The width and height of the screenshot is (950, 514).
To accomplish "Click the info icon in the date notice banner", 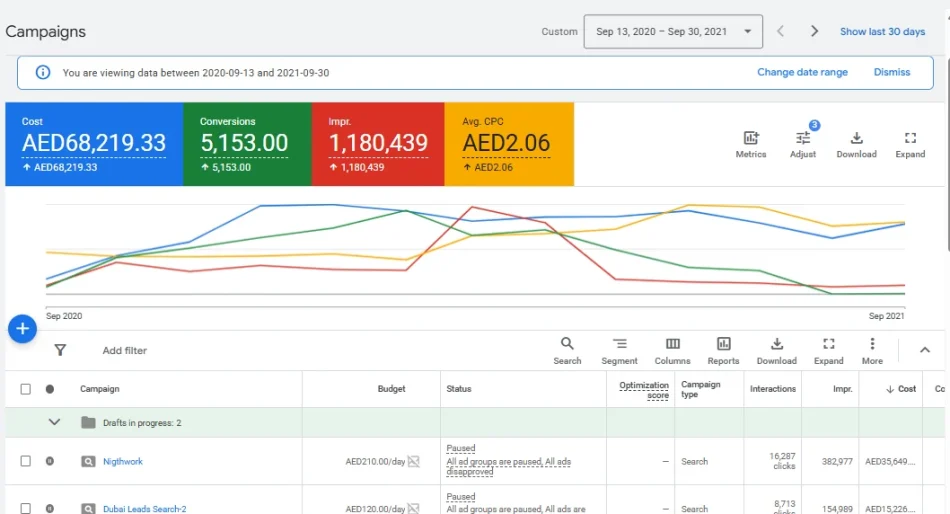I will click(43, 72).
